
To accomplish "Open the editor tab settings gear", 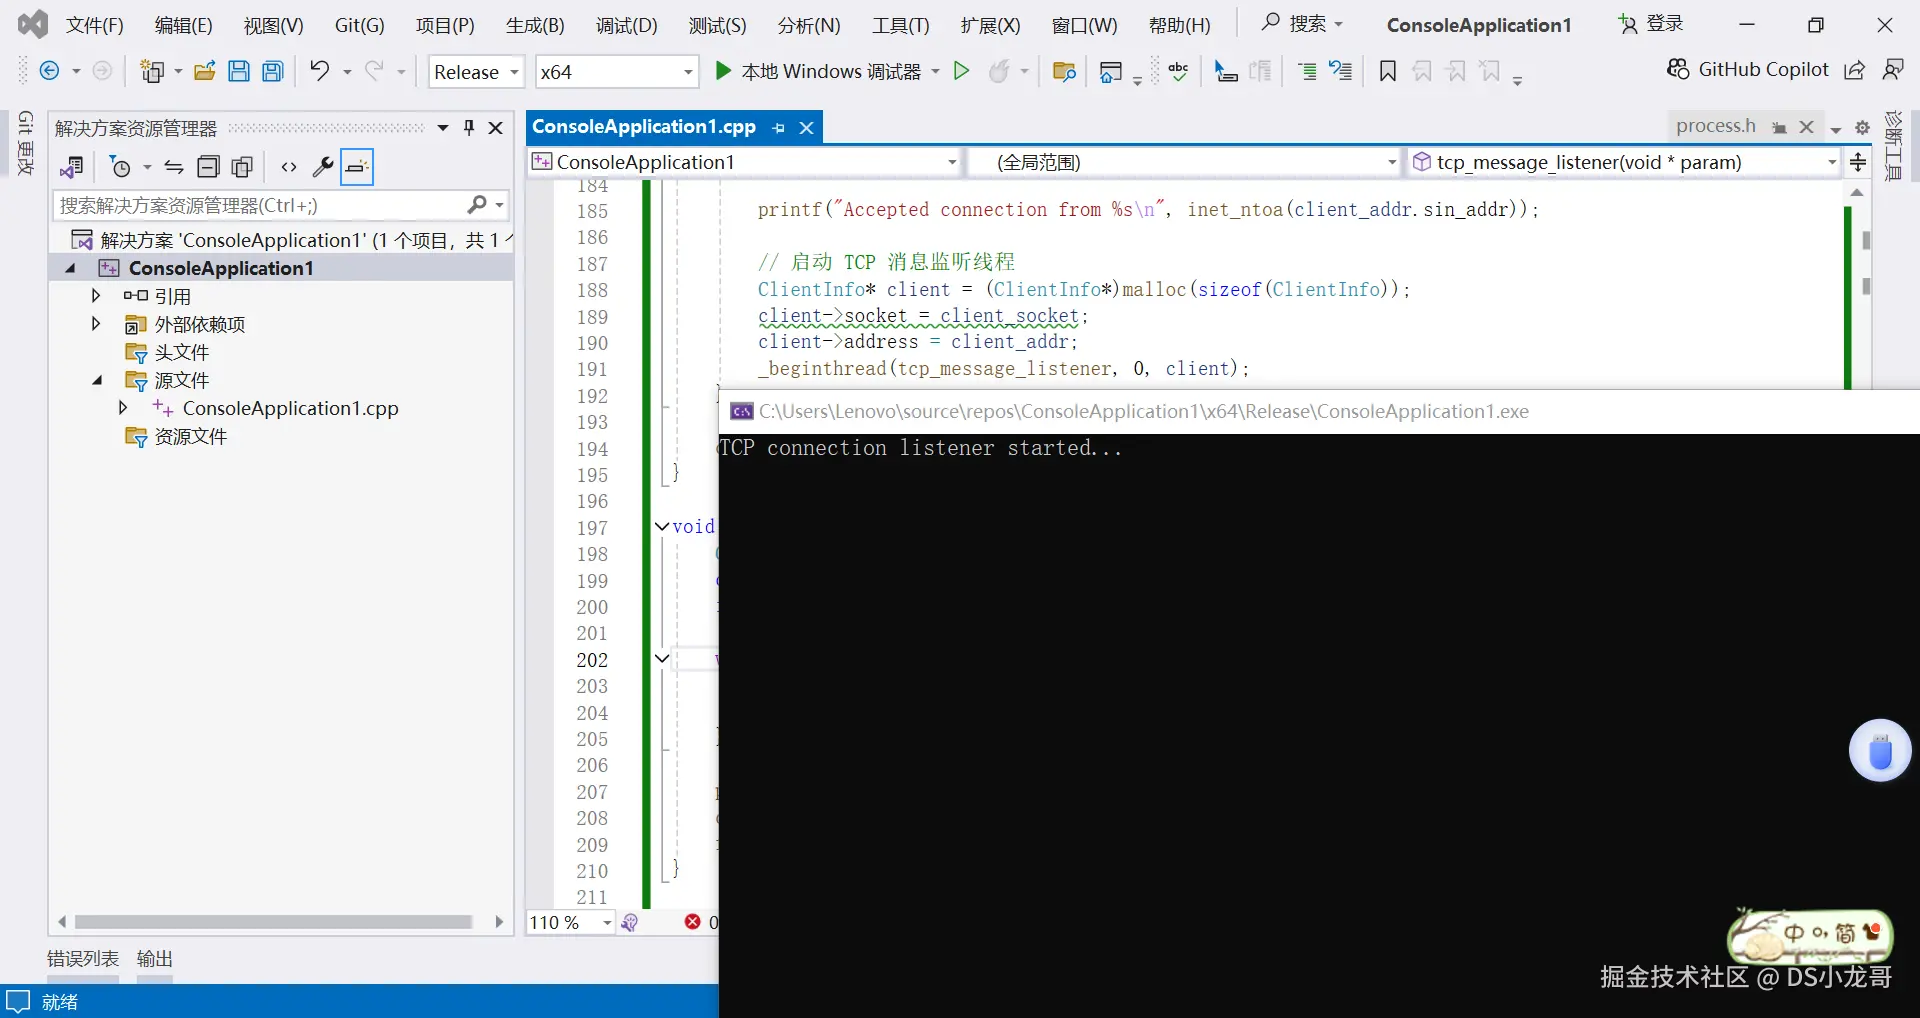I will pos(1862,128).
